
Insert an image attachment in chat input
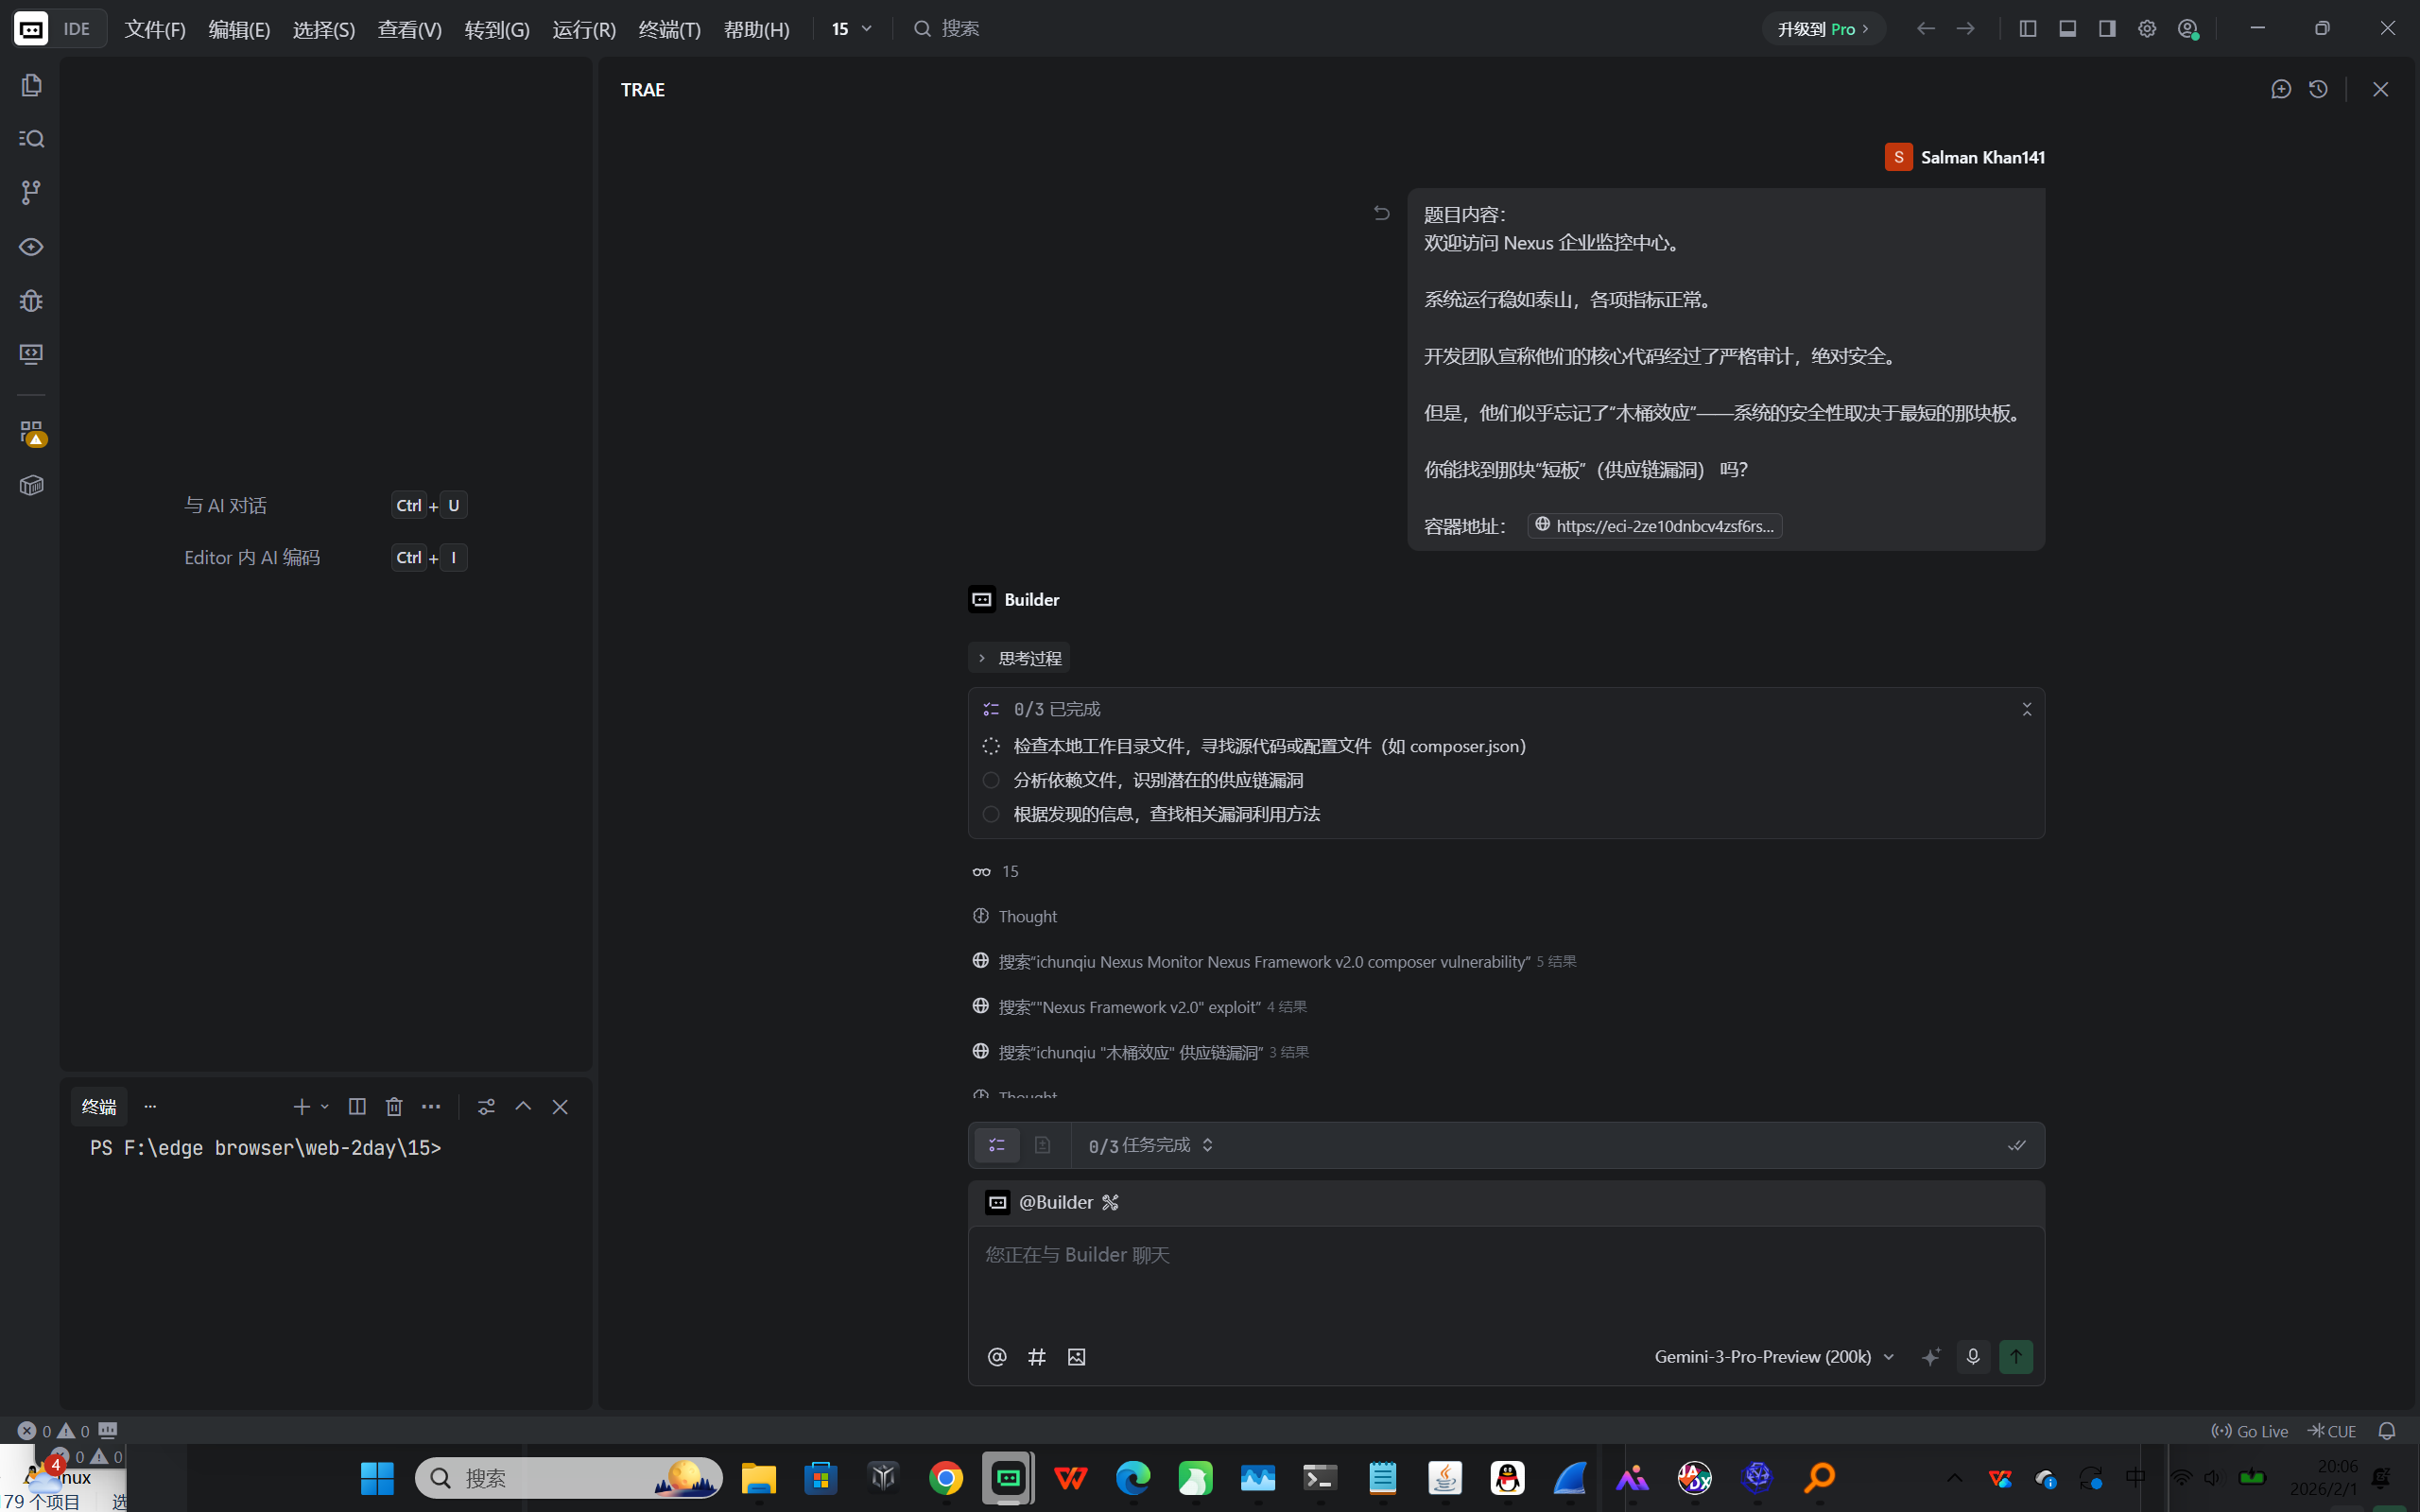pos(1076,1357)
